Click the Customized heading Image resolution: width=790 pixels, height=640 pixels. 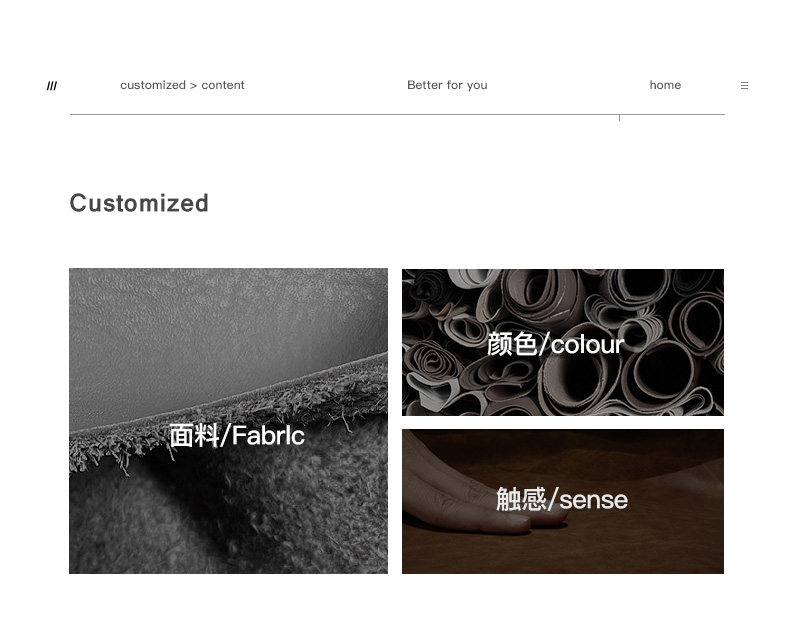point(139,204)
